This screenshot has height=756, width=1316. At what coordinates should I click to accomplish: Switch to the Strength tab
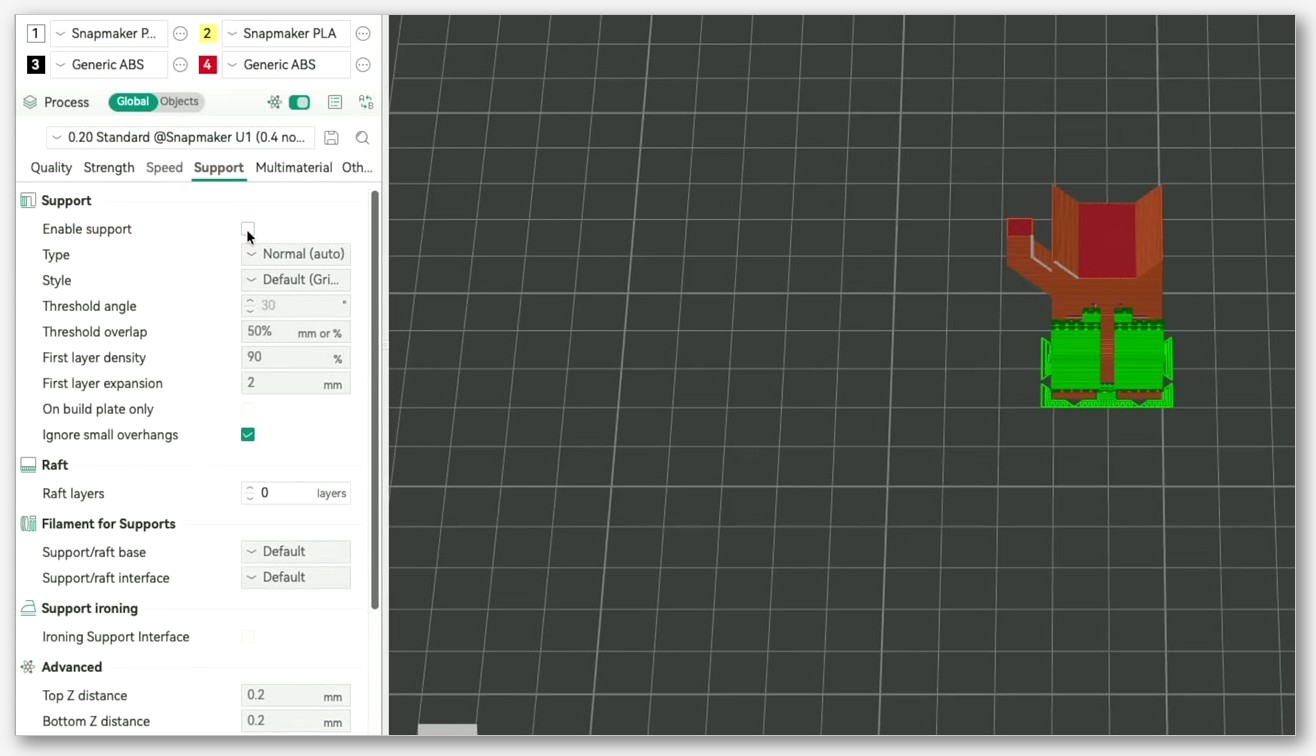(109, 168)
